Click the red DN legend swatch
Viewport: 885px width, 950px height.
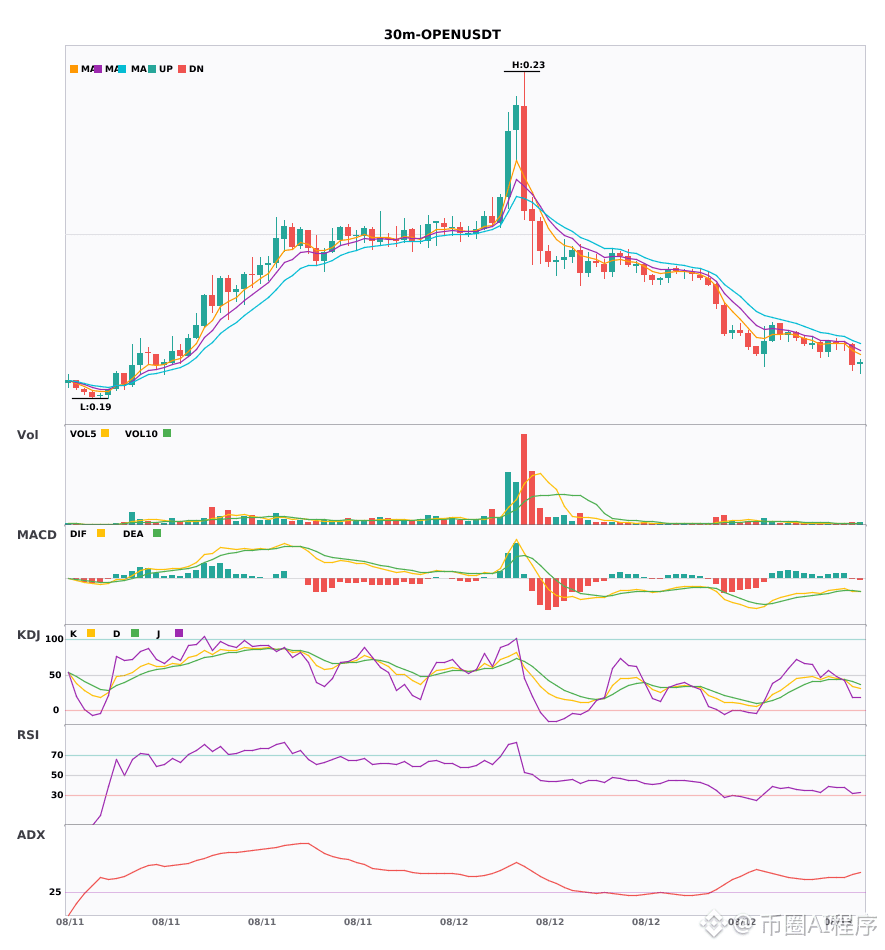pyautogui.click(x=182, y=69)
